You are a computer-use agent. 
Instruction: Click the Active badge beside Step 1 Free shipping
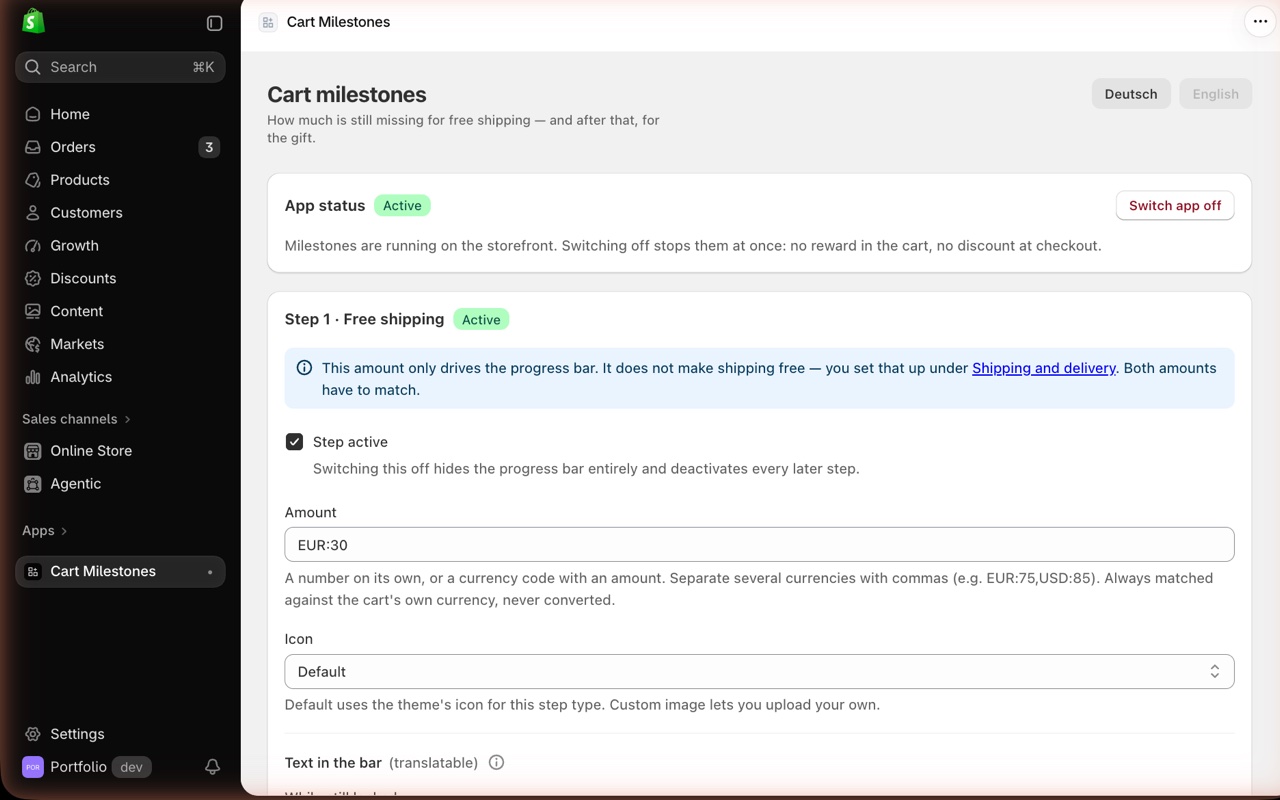coord(481,320)
